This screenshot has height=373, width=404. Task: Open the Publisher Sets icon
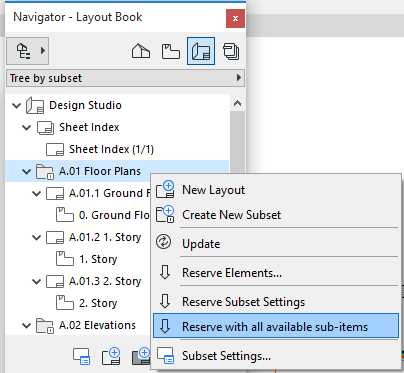coord(231,51)
